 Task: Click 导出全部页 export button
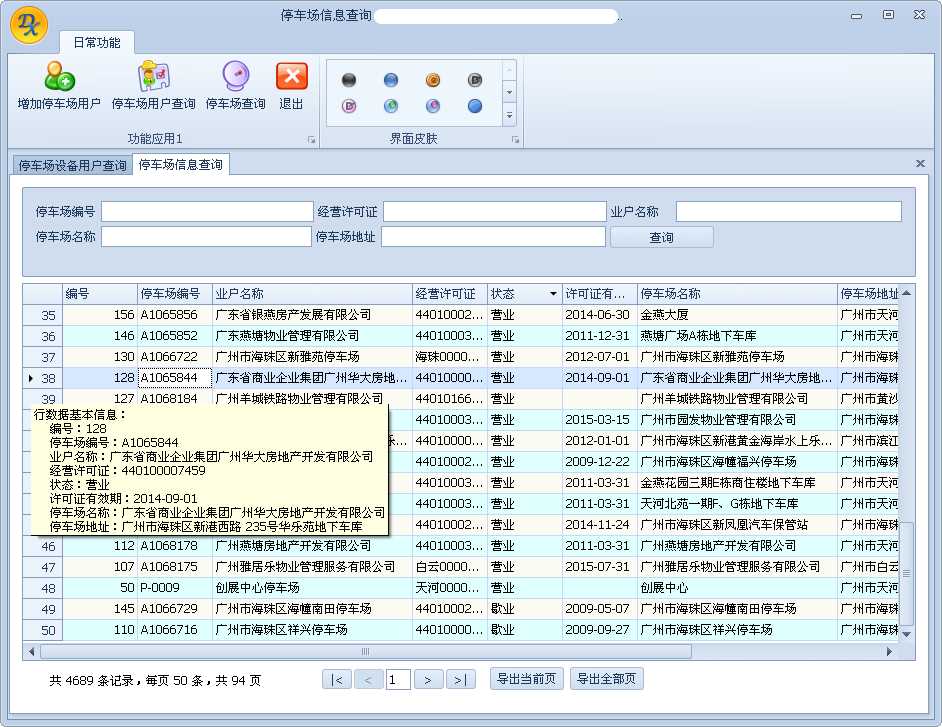click(x=606, y=679)
